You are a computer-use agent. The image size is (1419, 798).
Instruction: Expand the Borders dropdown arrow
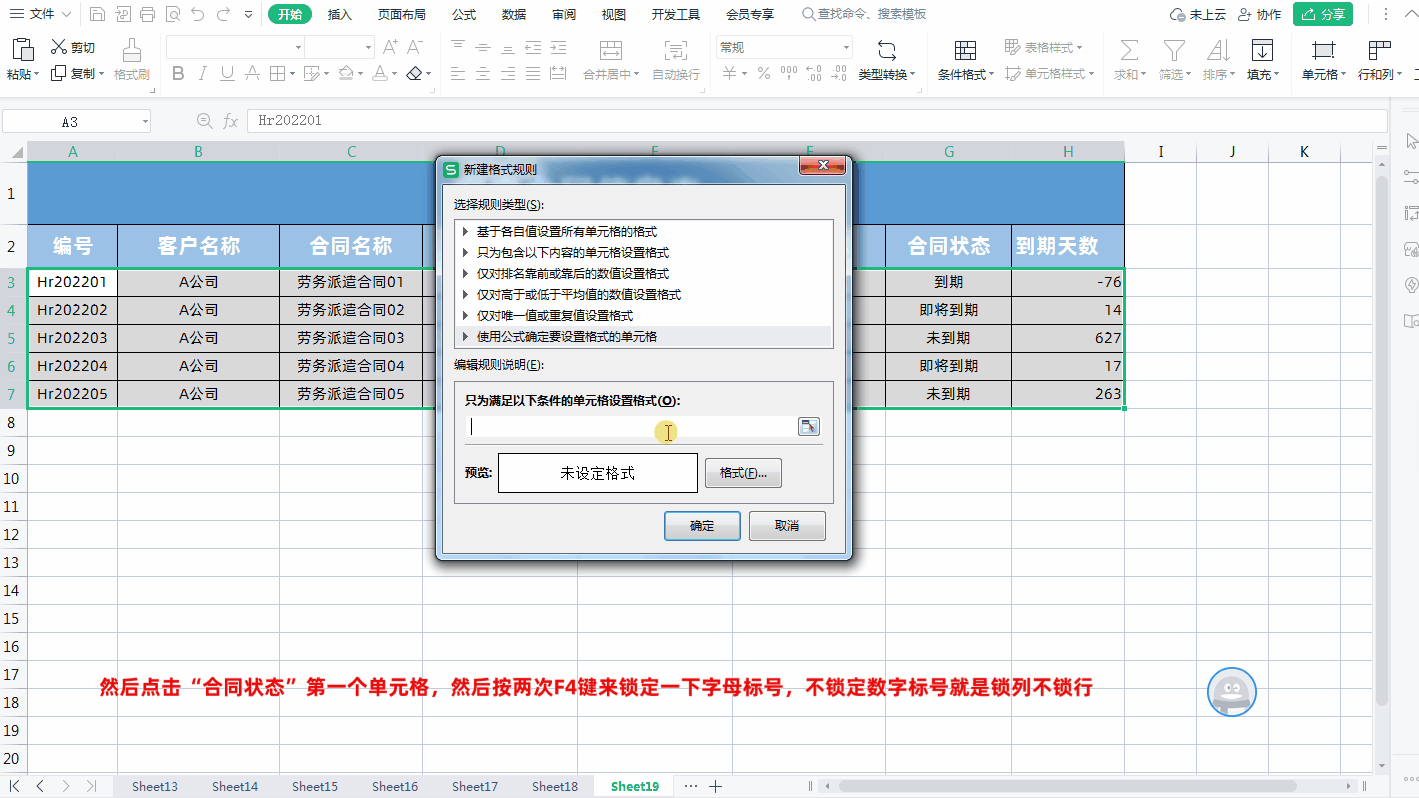click(x=291, y=73)
